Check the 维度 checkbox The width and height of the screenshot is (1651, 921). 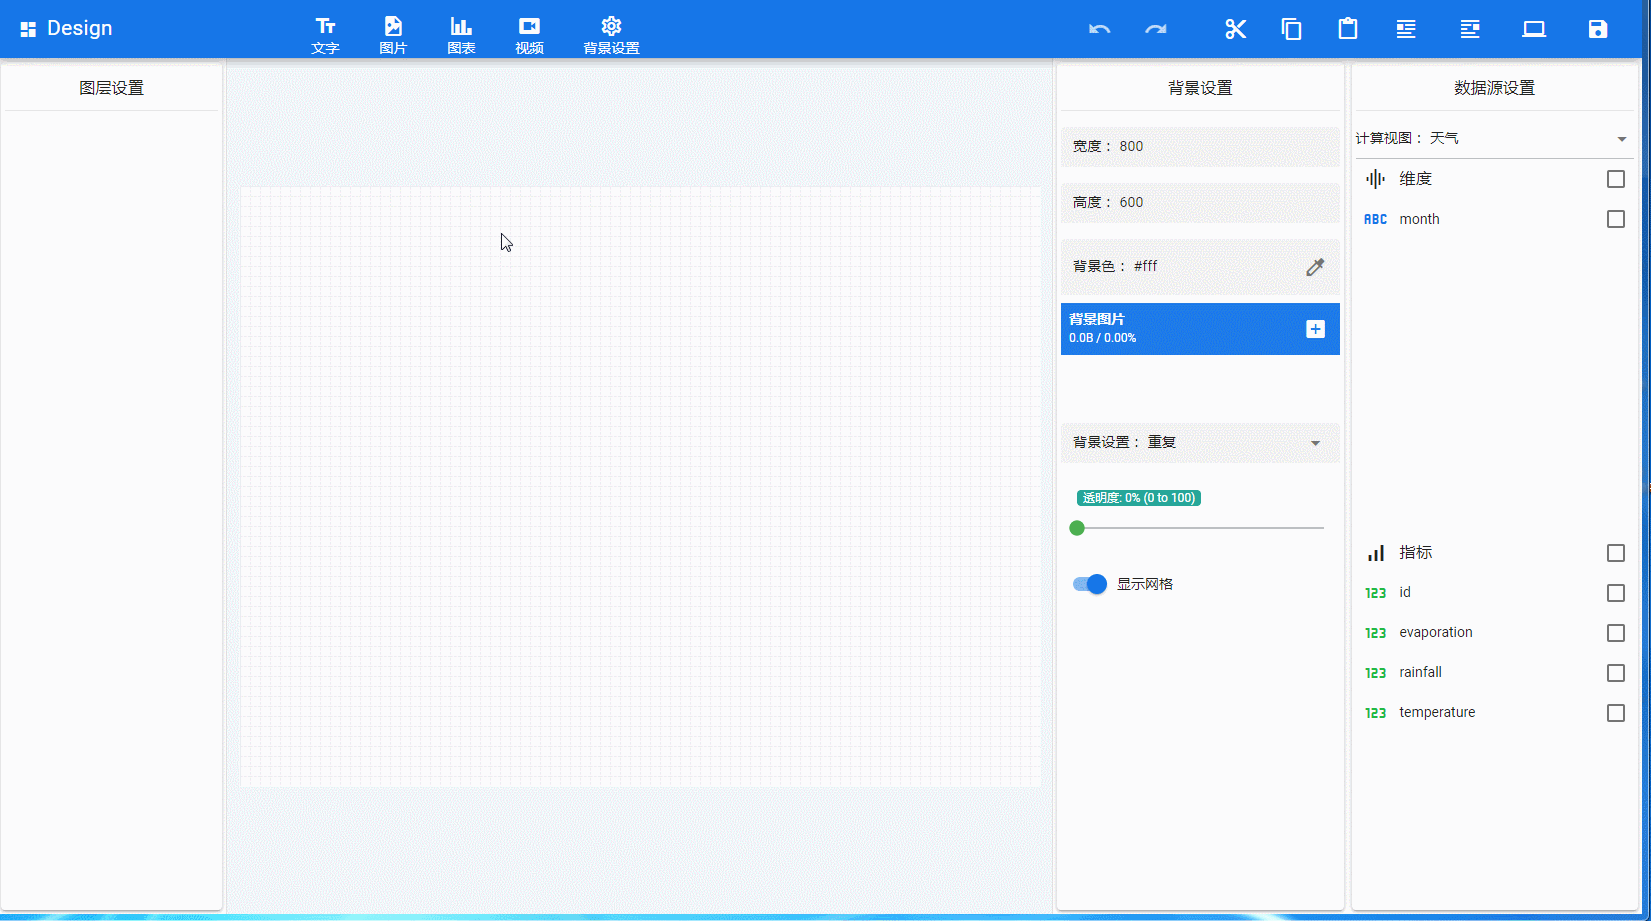click(1616, 179)
